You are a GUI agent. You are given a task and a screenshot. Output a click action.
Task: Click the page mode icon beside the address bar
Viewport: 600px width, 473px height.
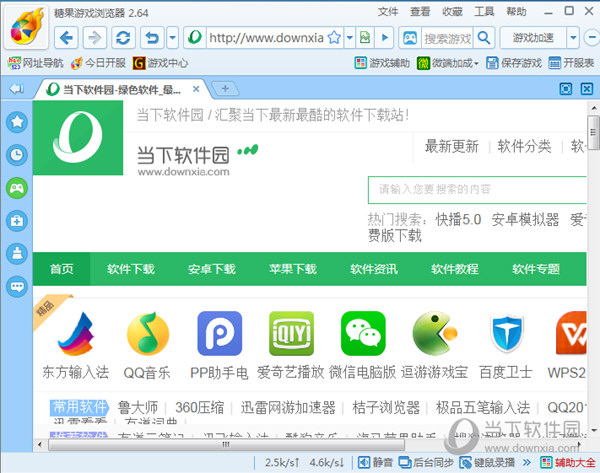tap(365, 38)
